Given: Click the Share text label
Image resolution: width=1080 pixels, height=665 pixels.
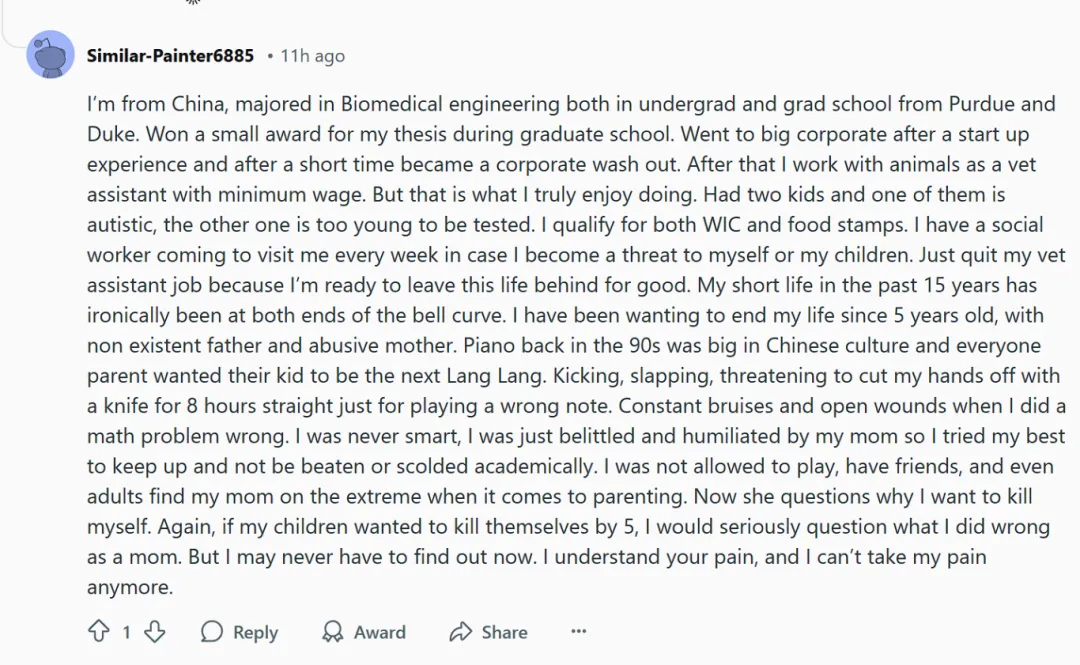Looking at the screenshot, I should click(504, 632).
